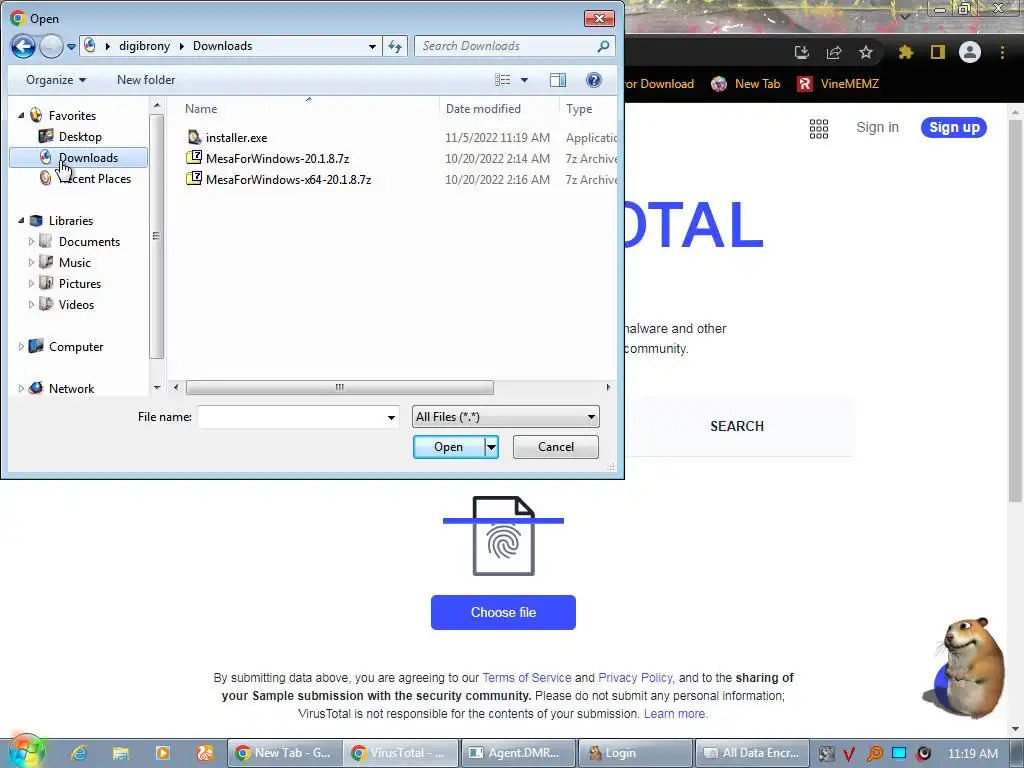Viewport: 1024px width, 768px height.
Task: Select Libraries in navigation pane
Action: click(x=71, y=221)
